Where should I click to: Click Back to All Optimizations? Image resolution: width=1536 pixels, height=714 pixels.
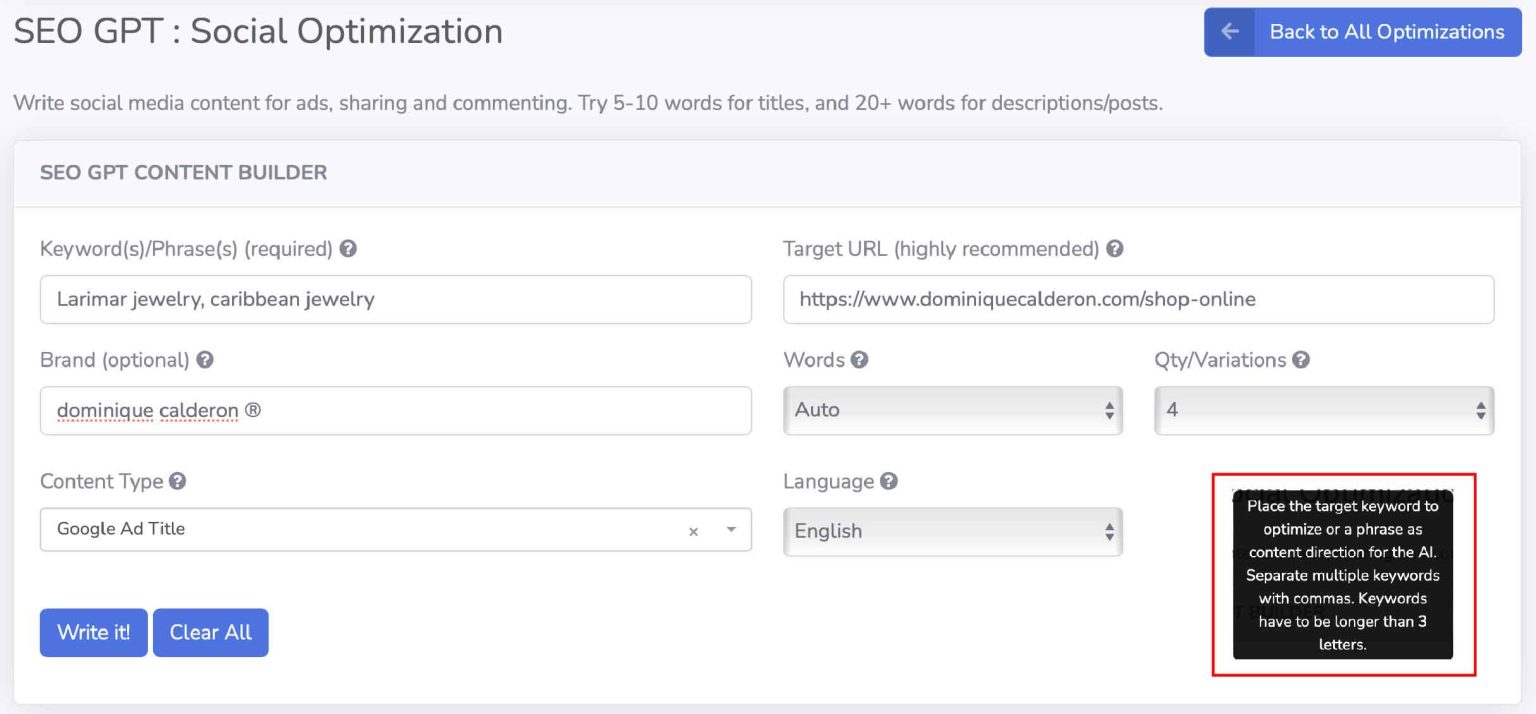point(1386,31)
